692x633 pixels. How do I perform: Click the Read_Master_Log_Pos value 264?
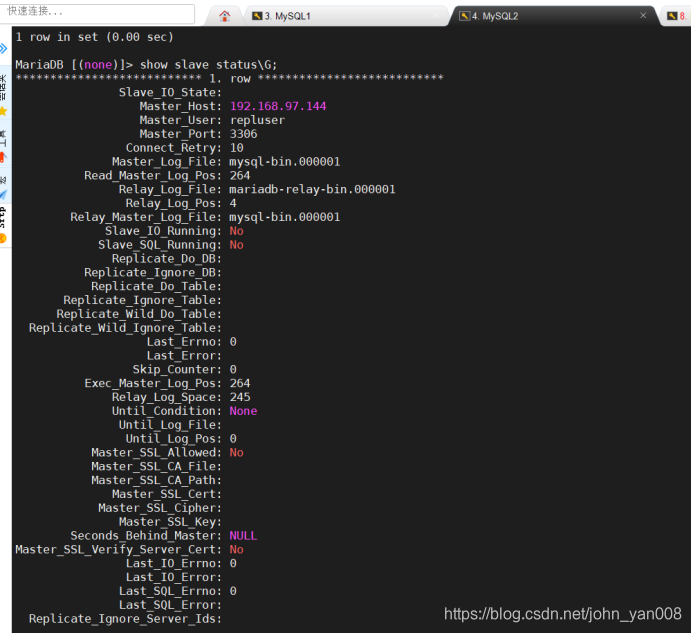[x=240, y=176]
